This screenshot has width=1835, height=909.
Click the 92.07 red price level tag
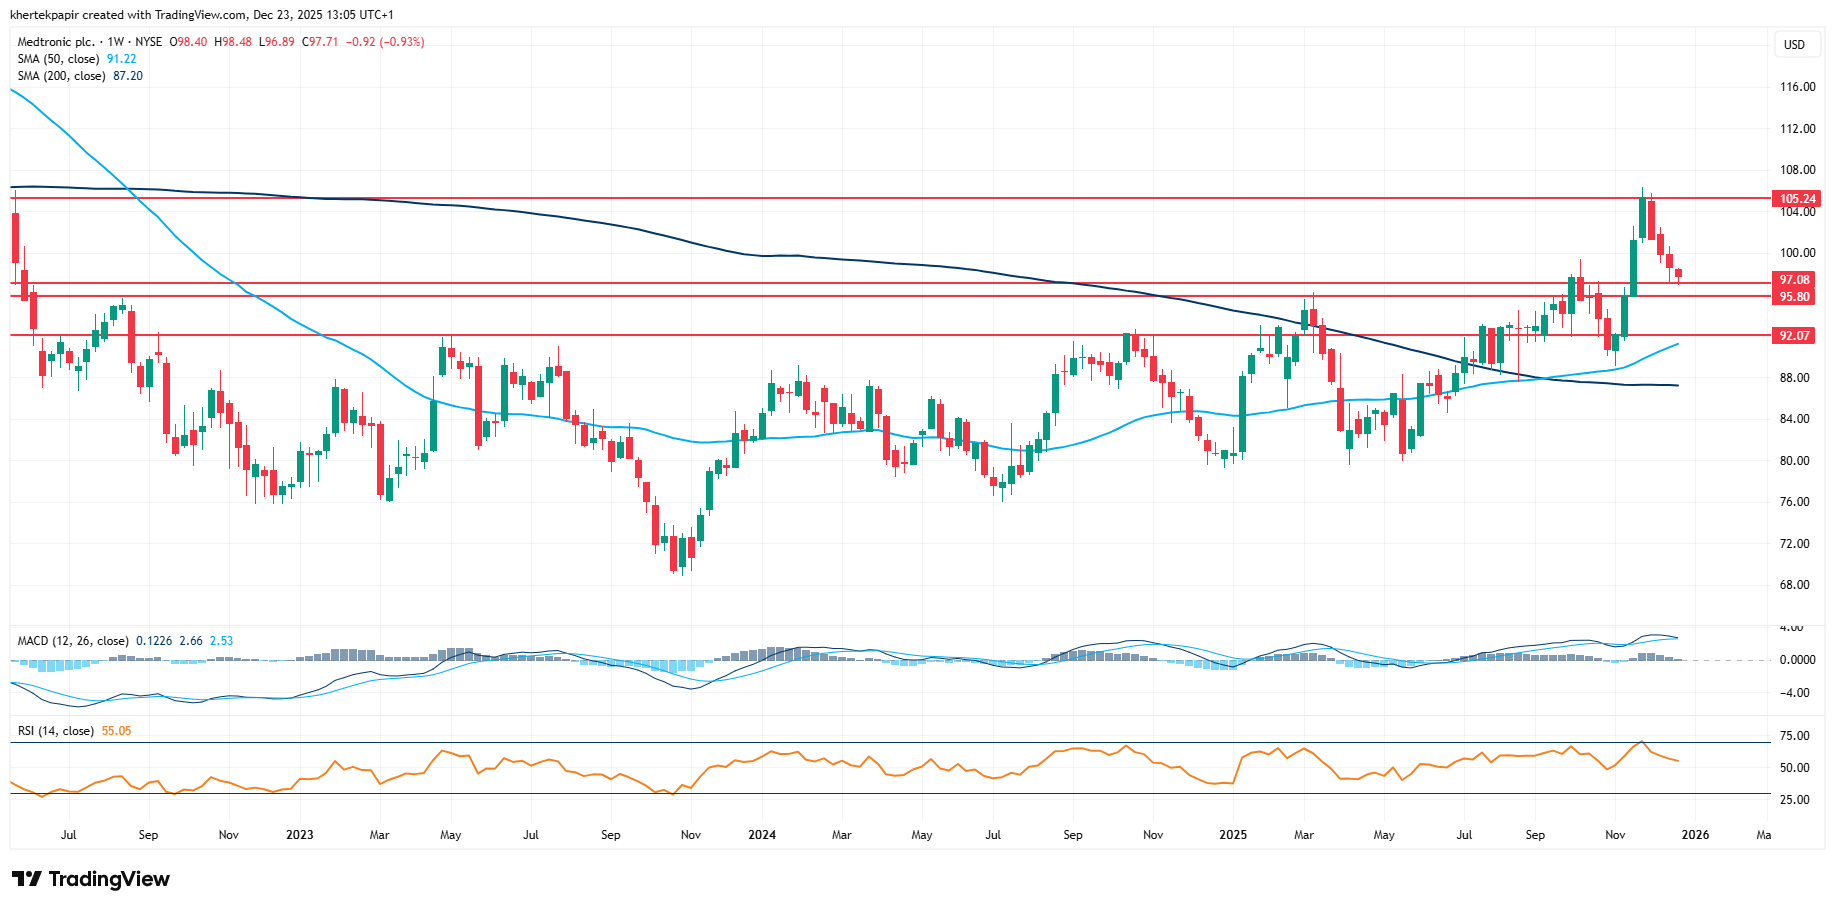tap(1794, 336)
